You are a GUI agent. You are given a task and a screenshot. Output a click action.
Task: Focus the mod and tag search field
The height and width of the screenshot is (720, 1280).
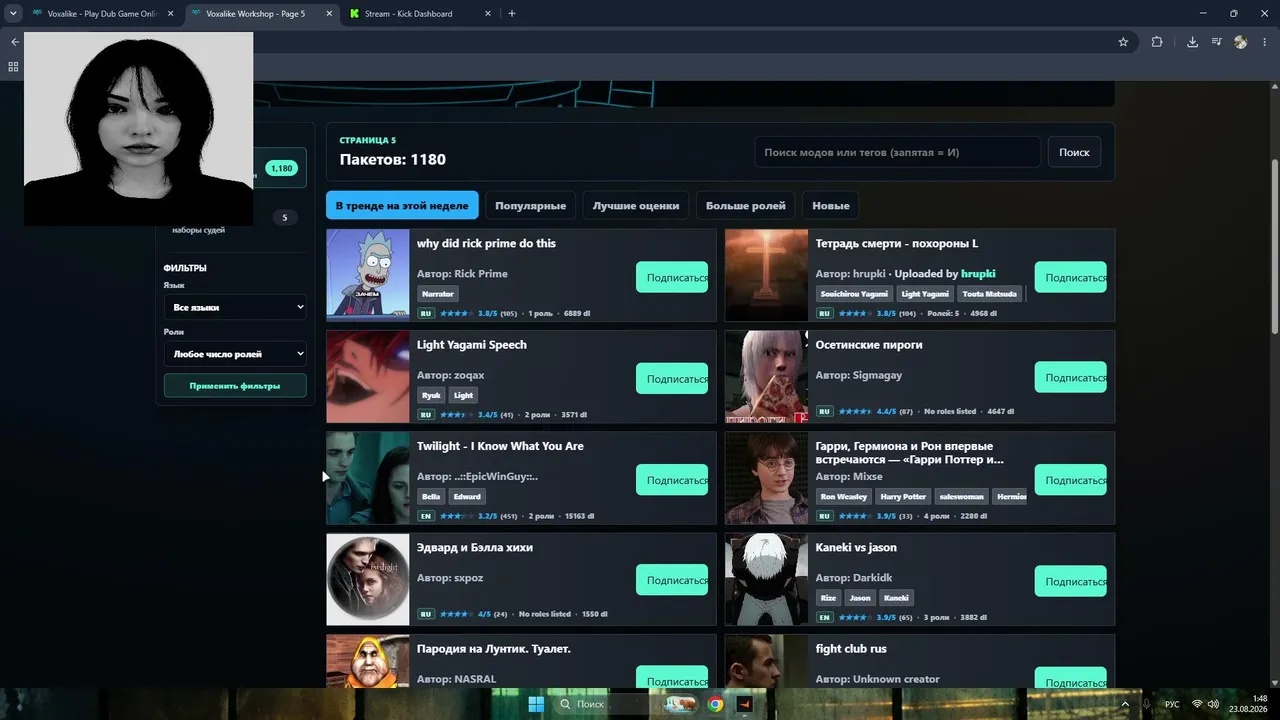(x=897, y=152)
